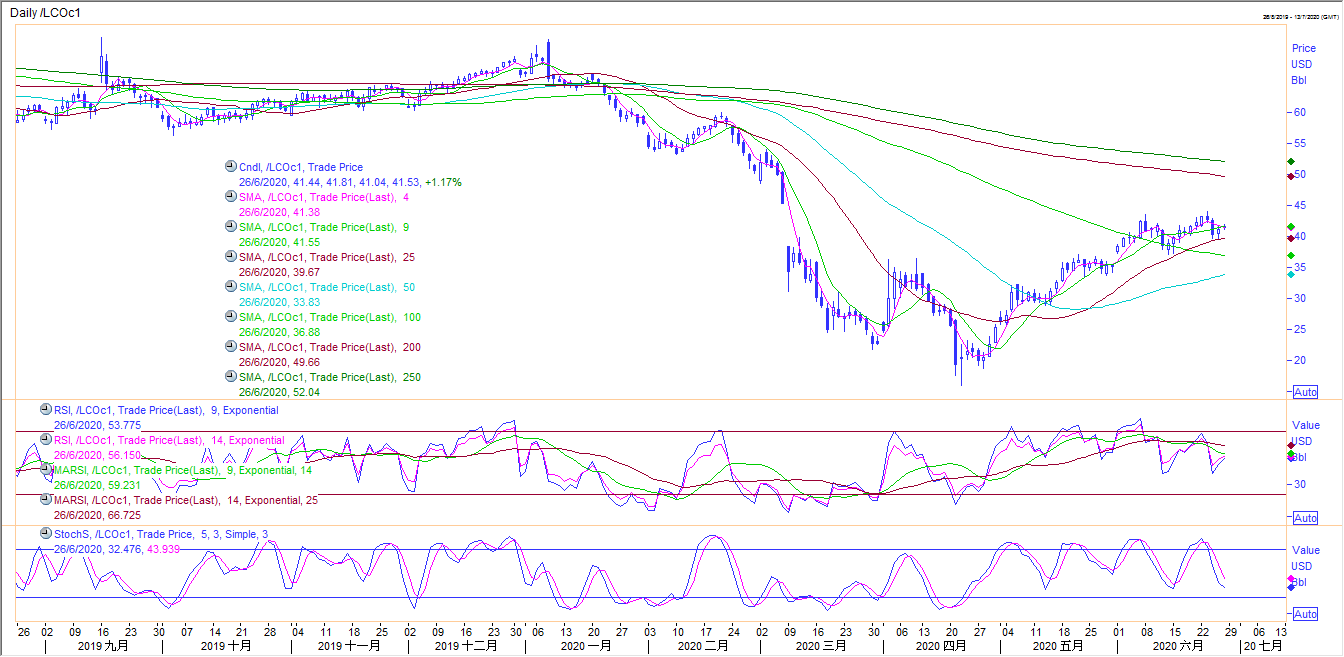Viewport: 1344px width, 657px height.
Task: Click the clock icon beside the SMA 50 legend
Action: pyautogui.click(x=231, y=287)
